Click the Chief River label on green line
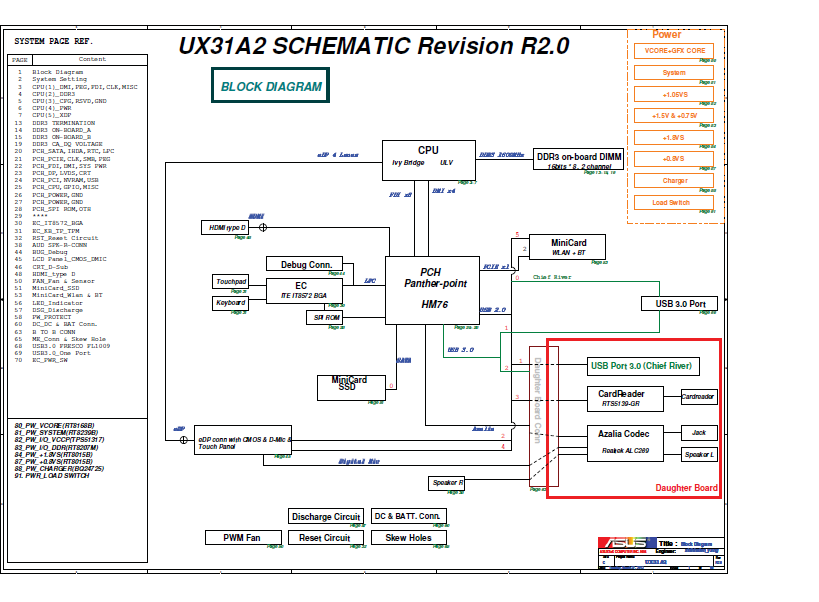The image size is (819, 602). point(552,277)
